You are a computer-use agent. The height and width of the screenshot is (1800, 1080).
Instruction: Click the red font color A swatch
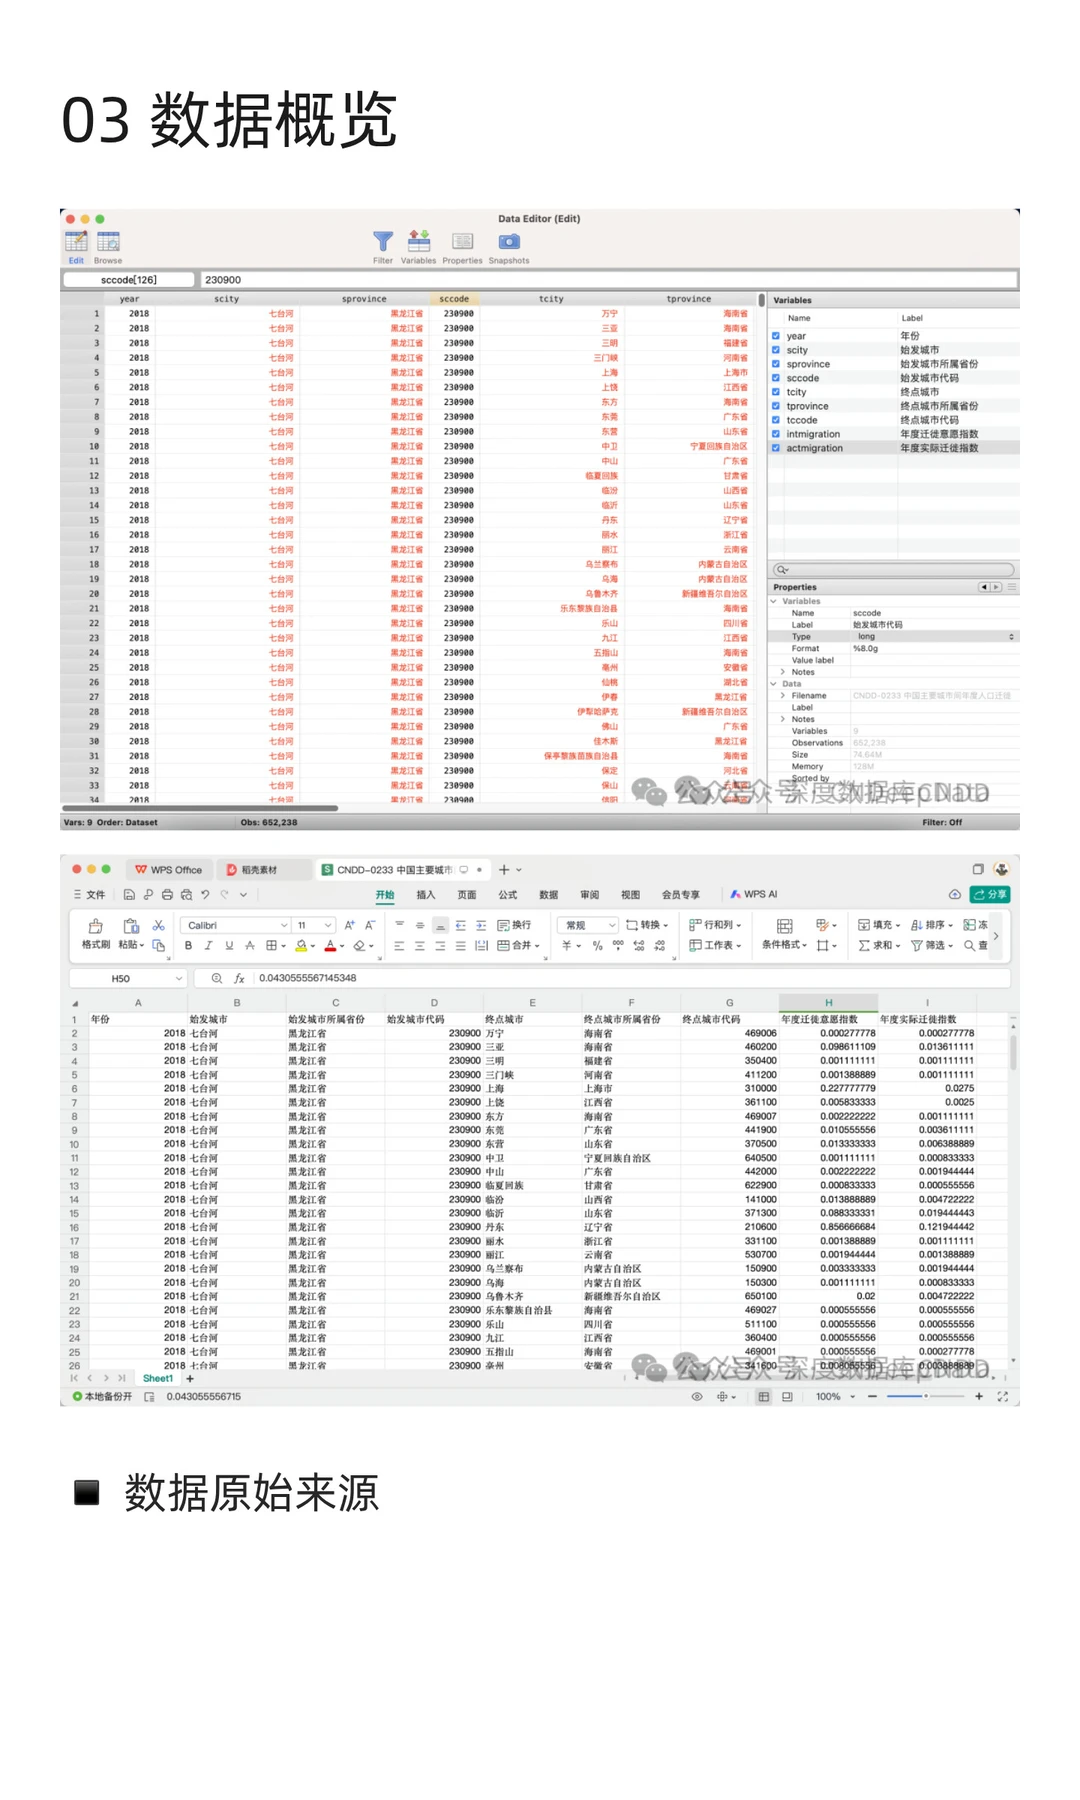coord(330,945)
